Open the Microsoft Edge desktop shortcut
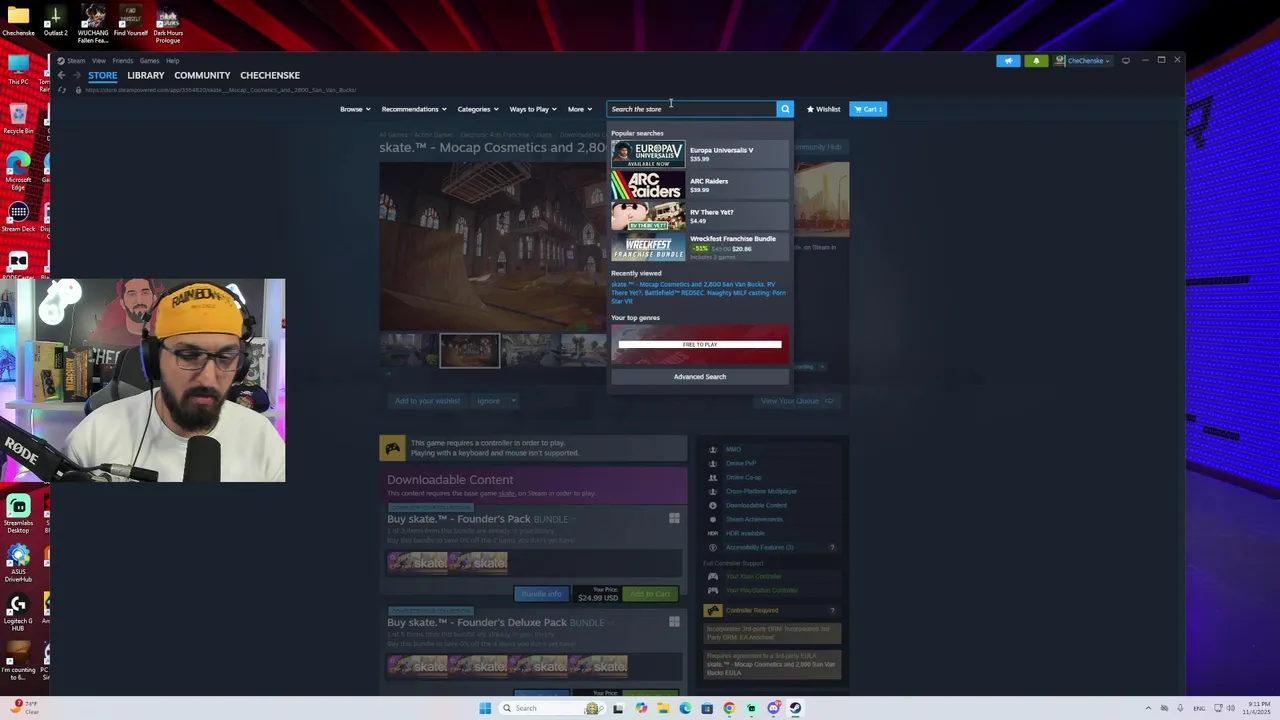Screen dimensions: 1280x720 pyautogui.click(x=18, y=171)
